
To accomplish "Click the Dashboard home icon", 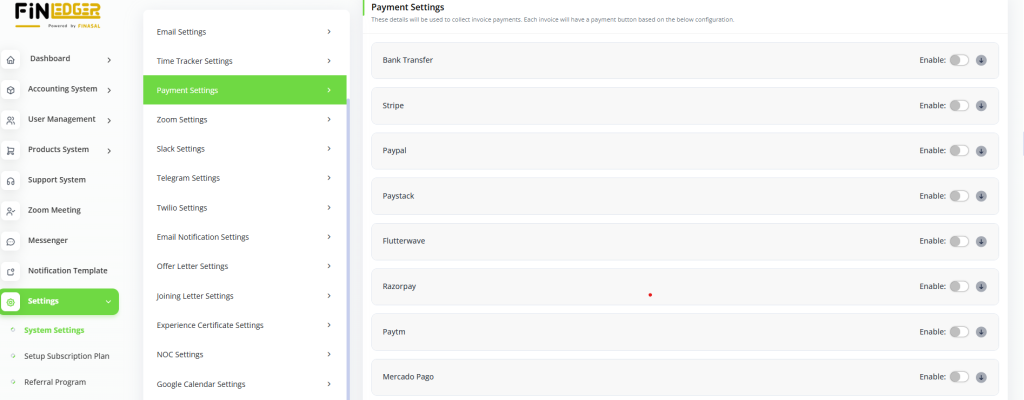I will tap(11, 60).
